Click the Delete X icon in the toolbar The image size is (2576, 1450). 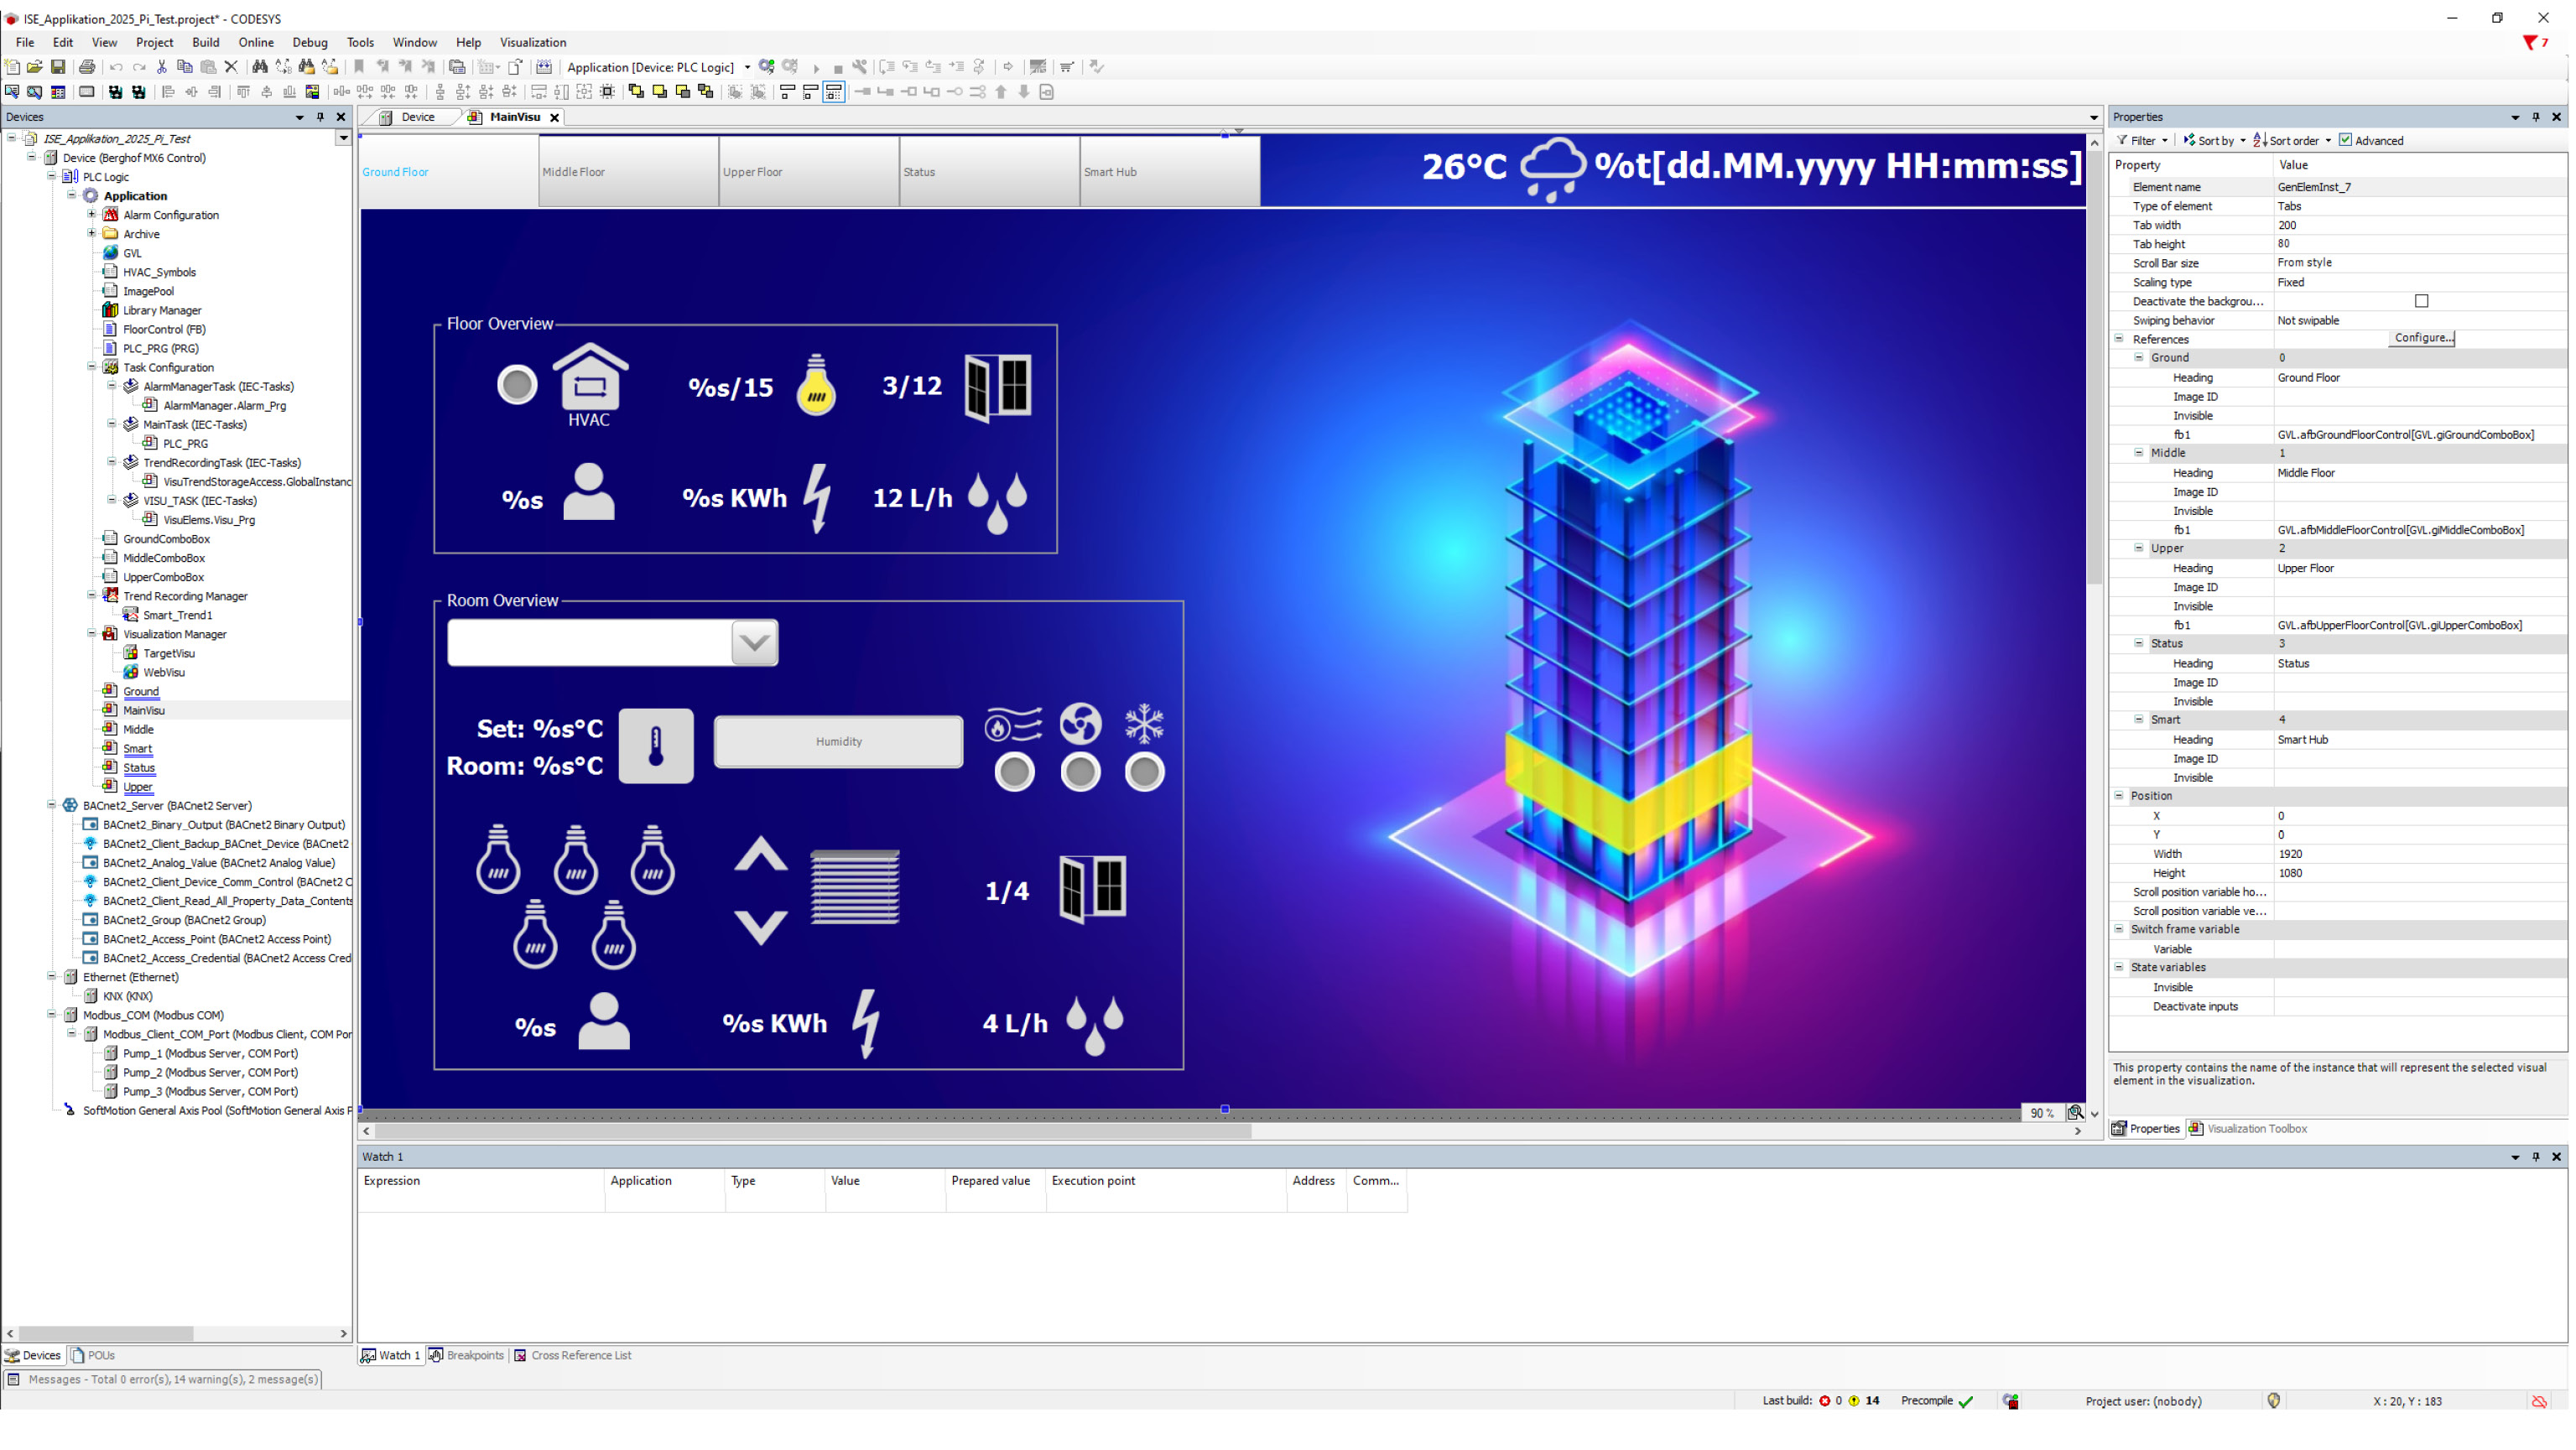pos(231,67)
